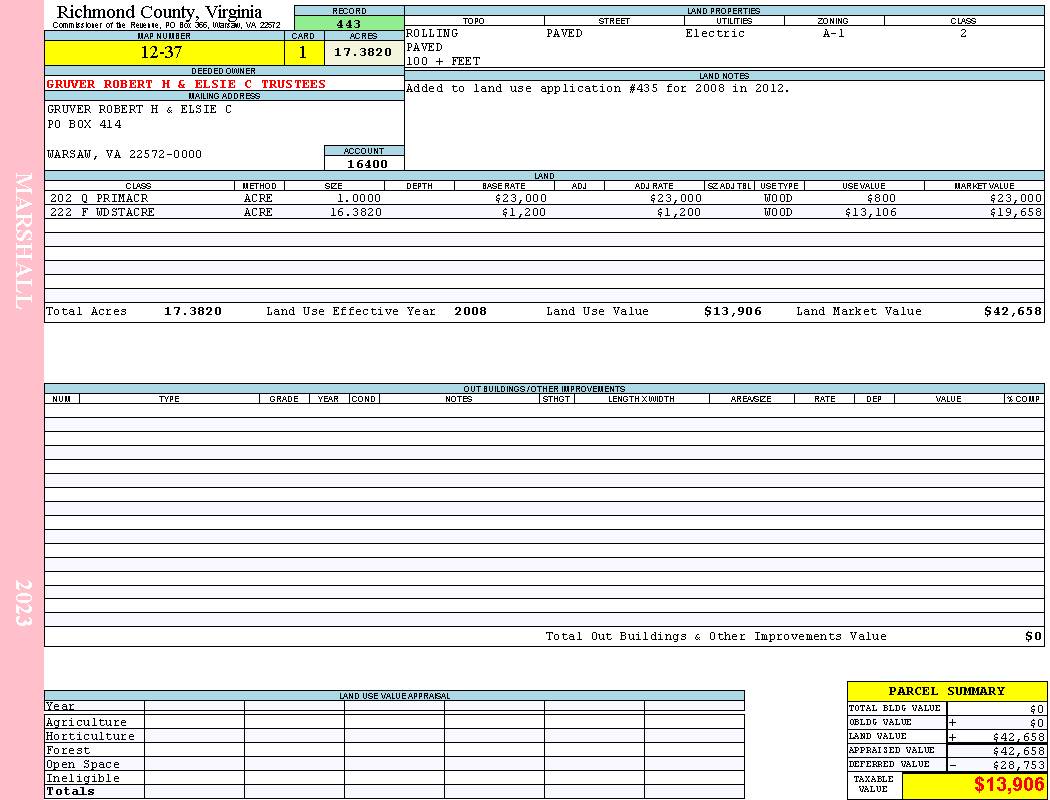This screenshot has height=800, width=1050.
Task: Click the 100 + FEET entry
Action: (443, 62)
